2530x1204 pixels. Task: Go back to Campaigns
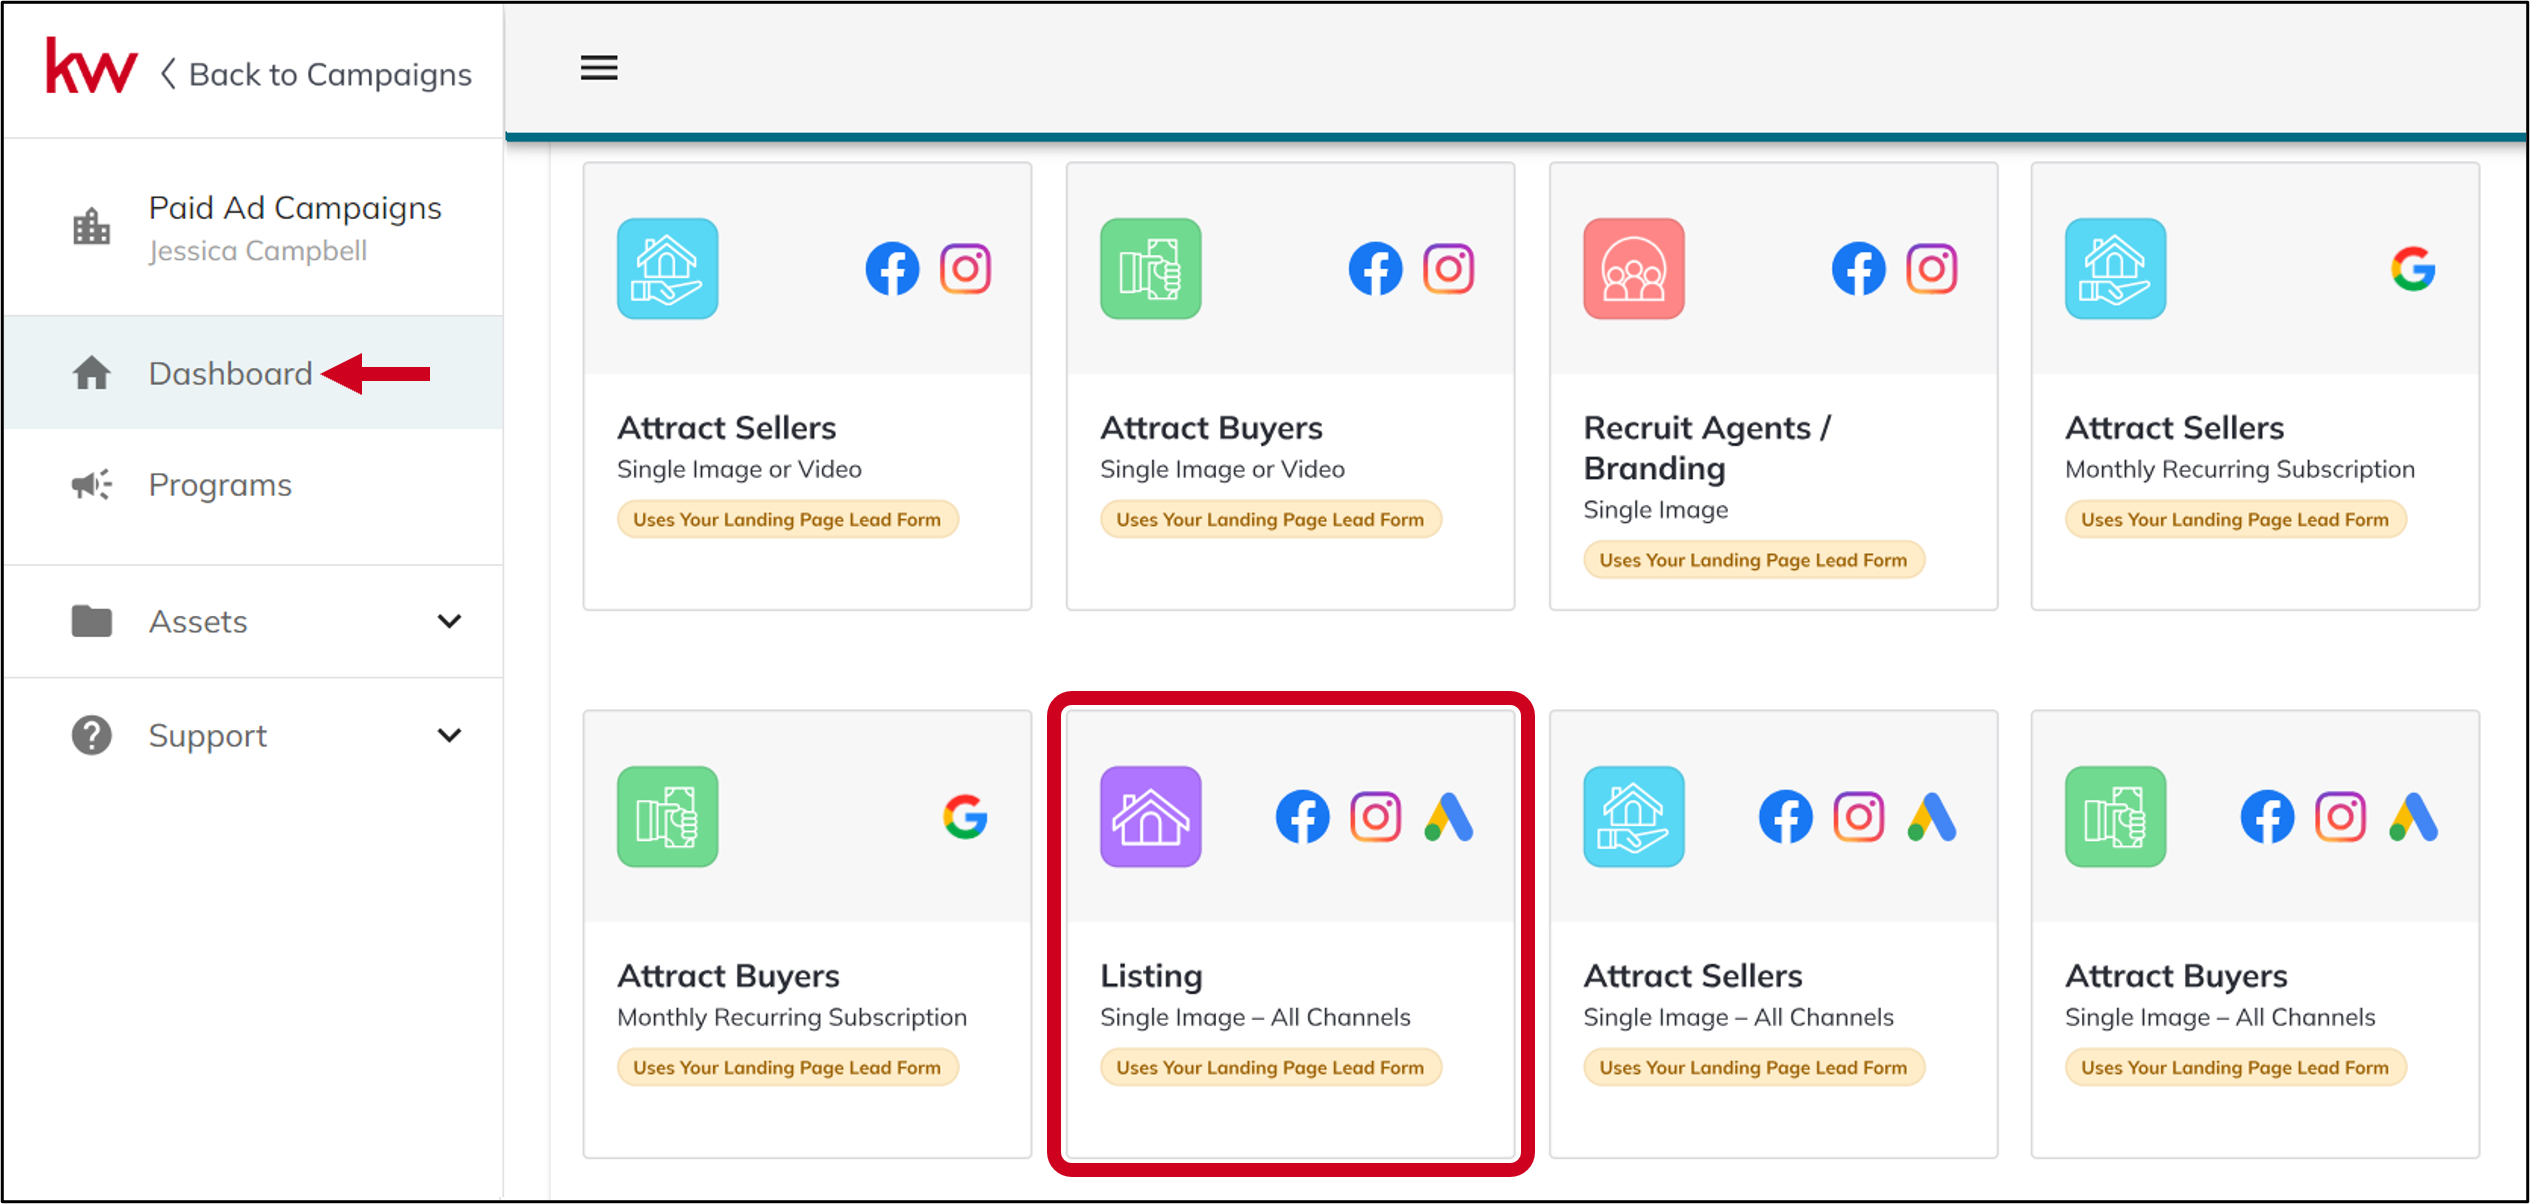tap(316, 74)
